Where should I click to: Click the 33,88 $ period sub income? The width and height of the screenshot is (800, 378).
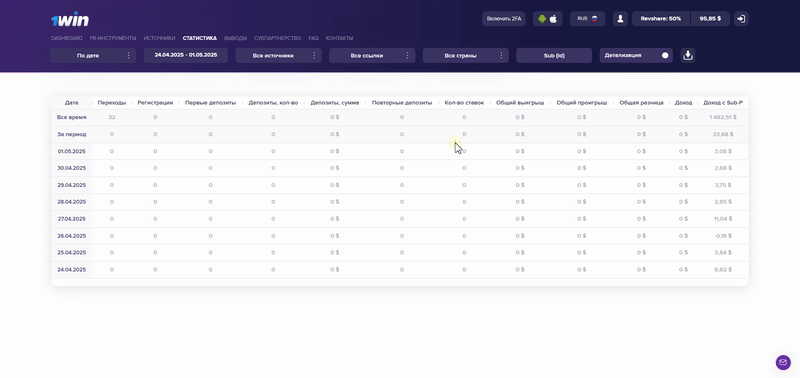[x=723, y=134]
